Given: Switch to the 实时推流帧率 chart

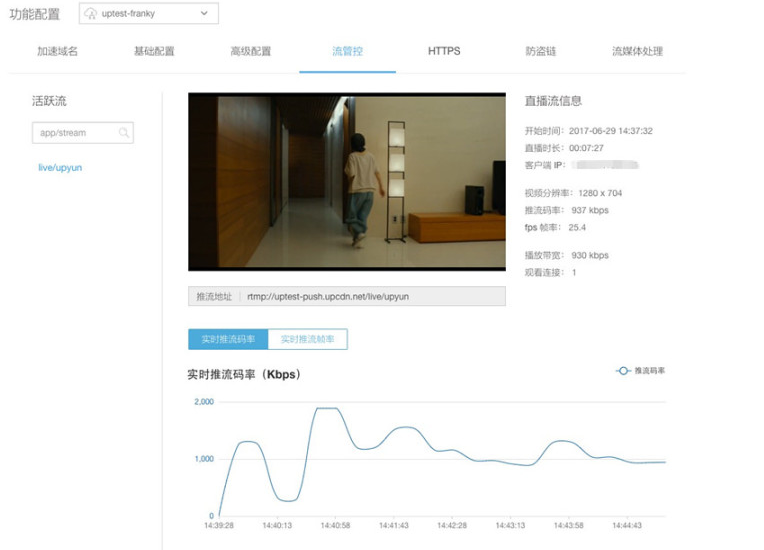Looking at the screenshot, I should point(308,340).
